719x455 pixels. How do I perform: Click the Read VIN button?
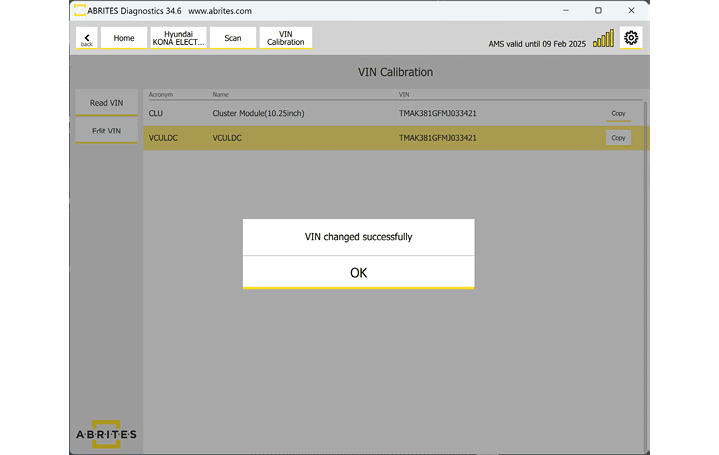[106, 103]
